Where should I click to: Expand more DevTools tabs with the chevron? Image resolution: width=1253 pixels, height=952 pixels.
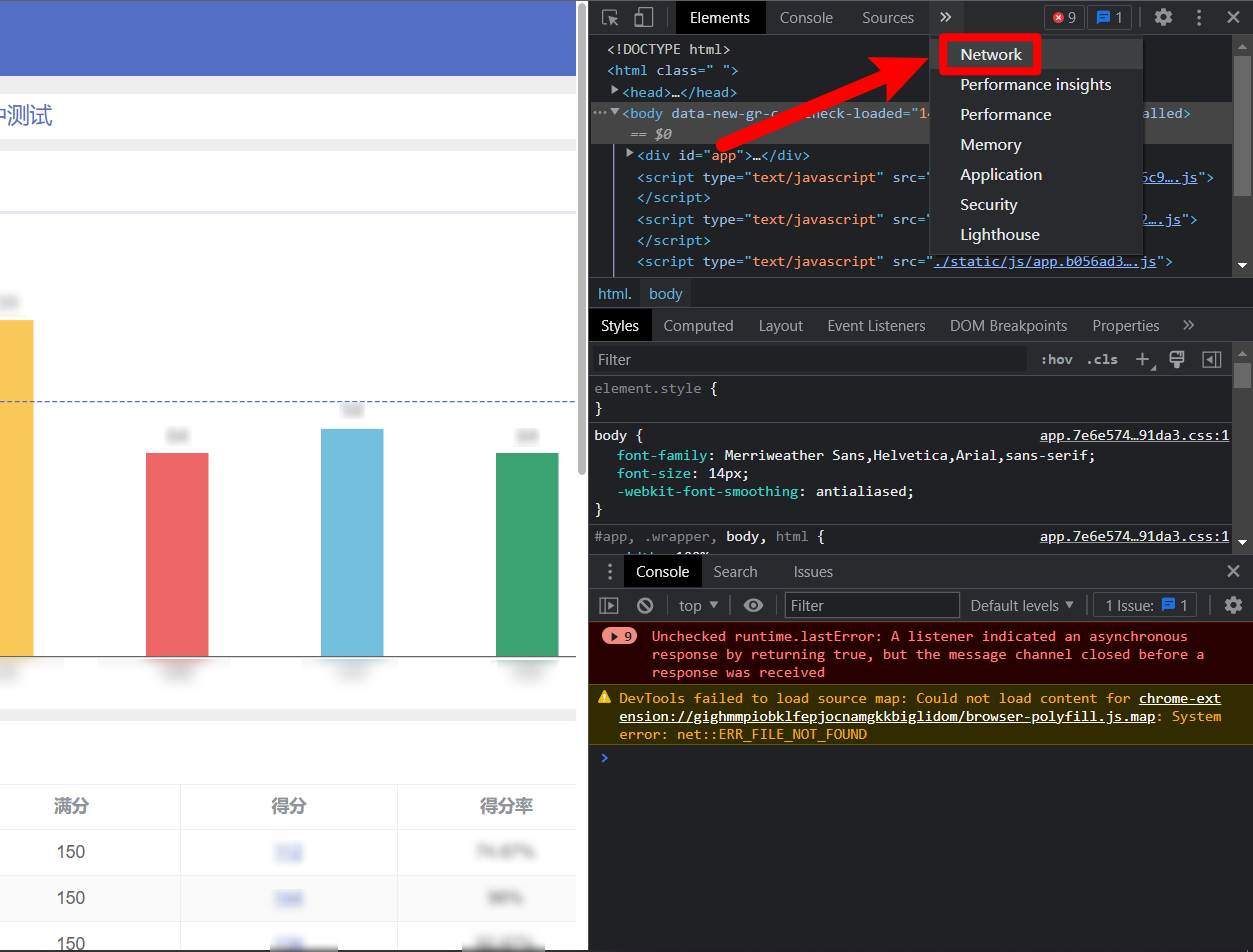[945, 18]
